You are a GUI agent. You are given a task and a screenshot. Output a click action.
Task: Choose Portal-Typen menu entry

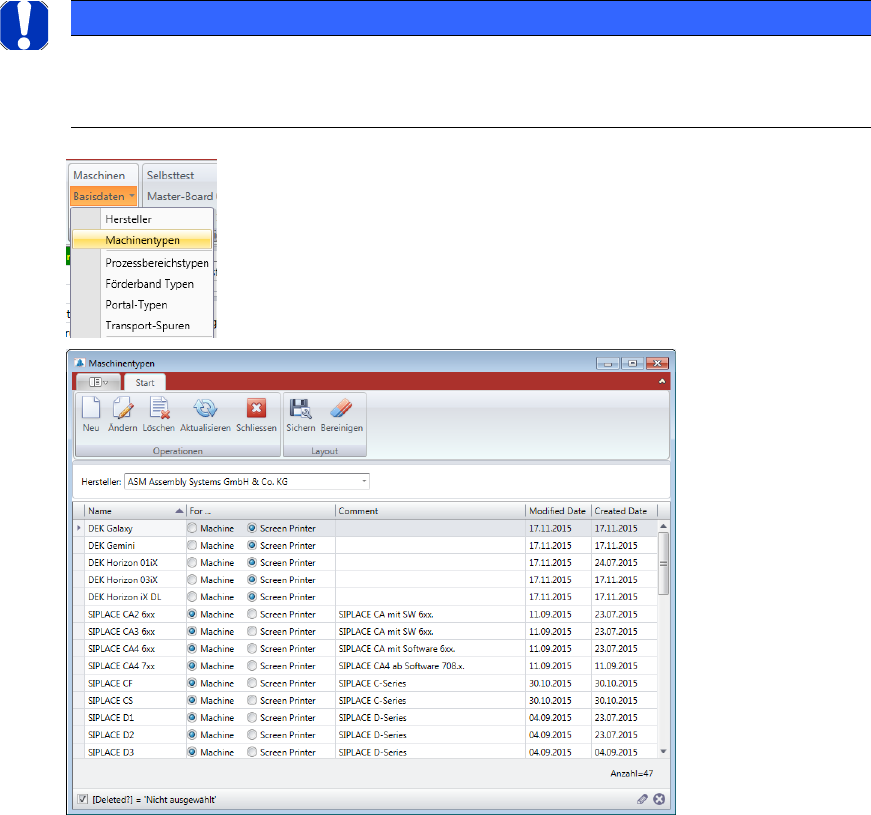[136, 304]
